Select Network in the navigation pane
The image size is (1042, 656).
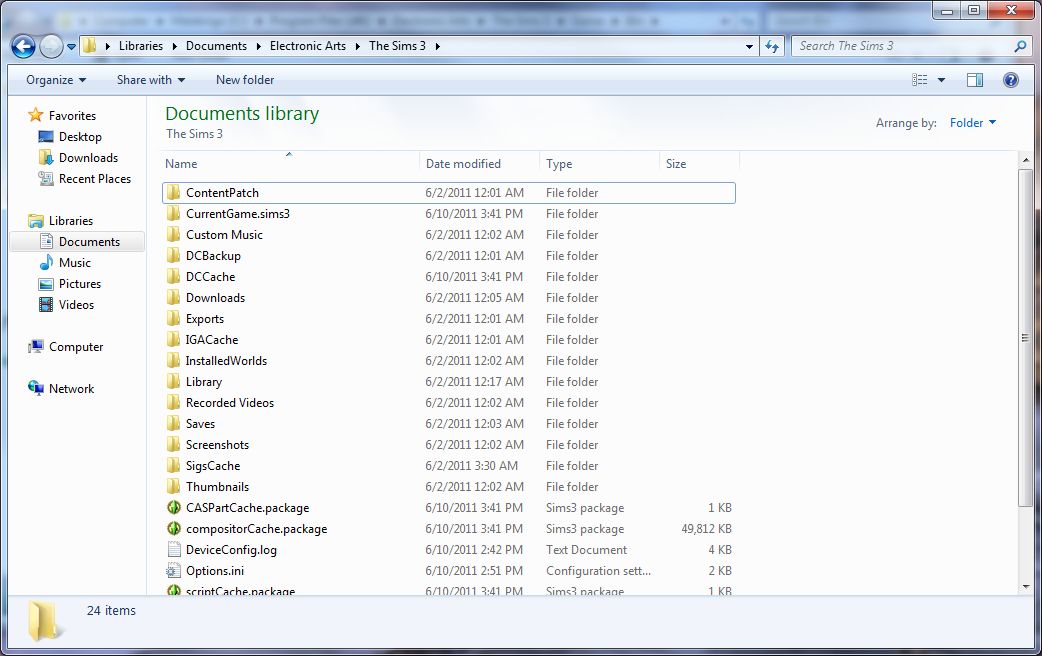click(x=71, y=389)
